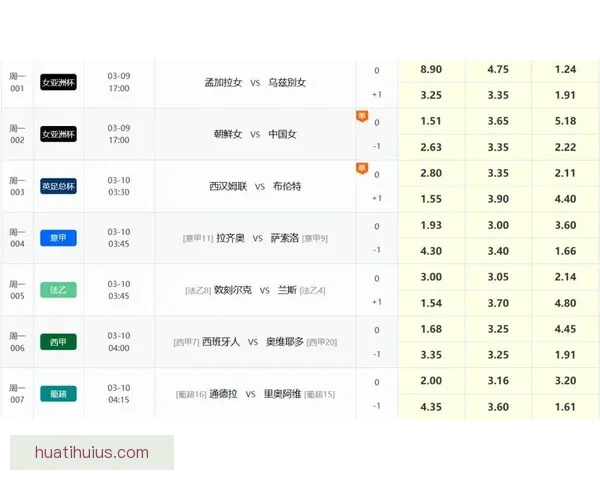Select the 3.90 handicap draw odds
This screenshot has height=480, width=600.
[498, 199]
